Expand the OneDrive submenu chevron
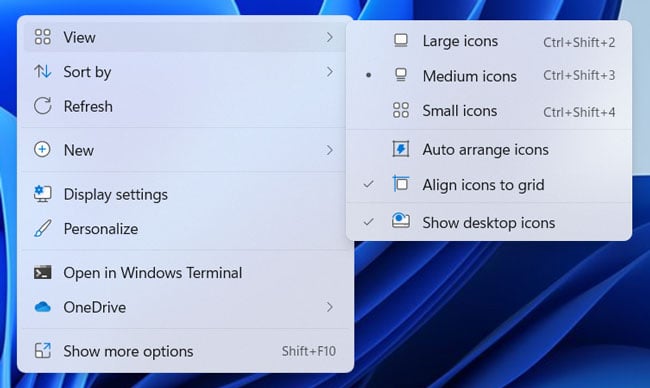Image resolution: width=650 pixels, height=388 pixels. coord(330,307)
